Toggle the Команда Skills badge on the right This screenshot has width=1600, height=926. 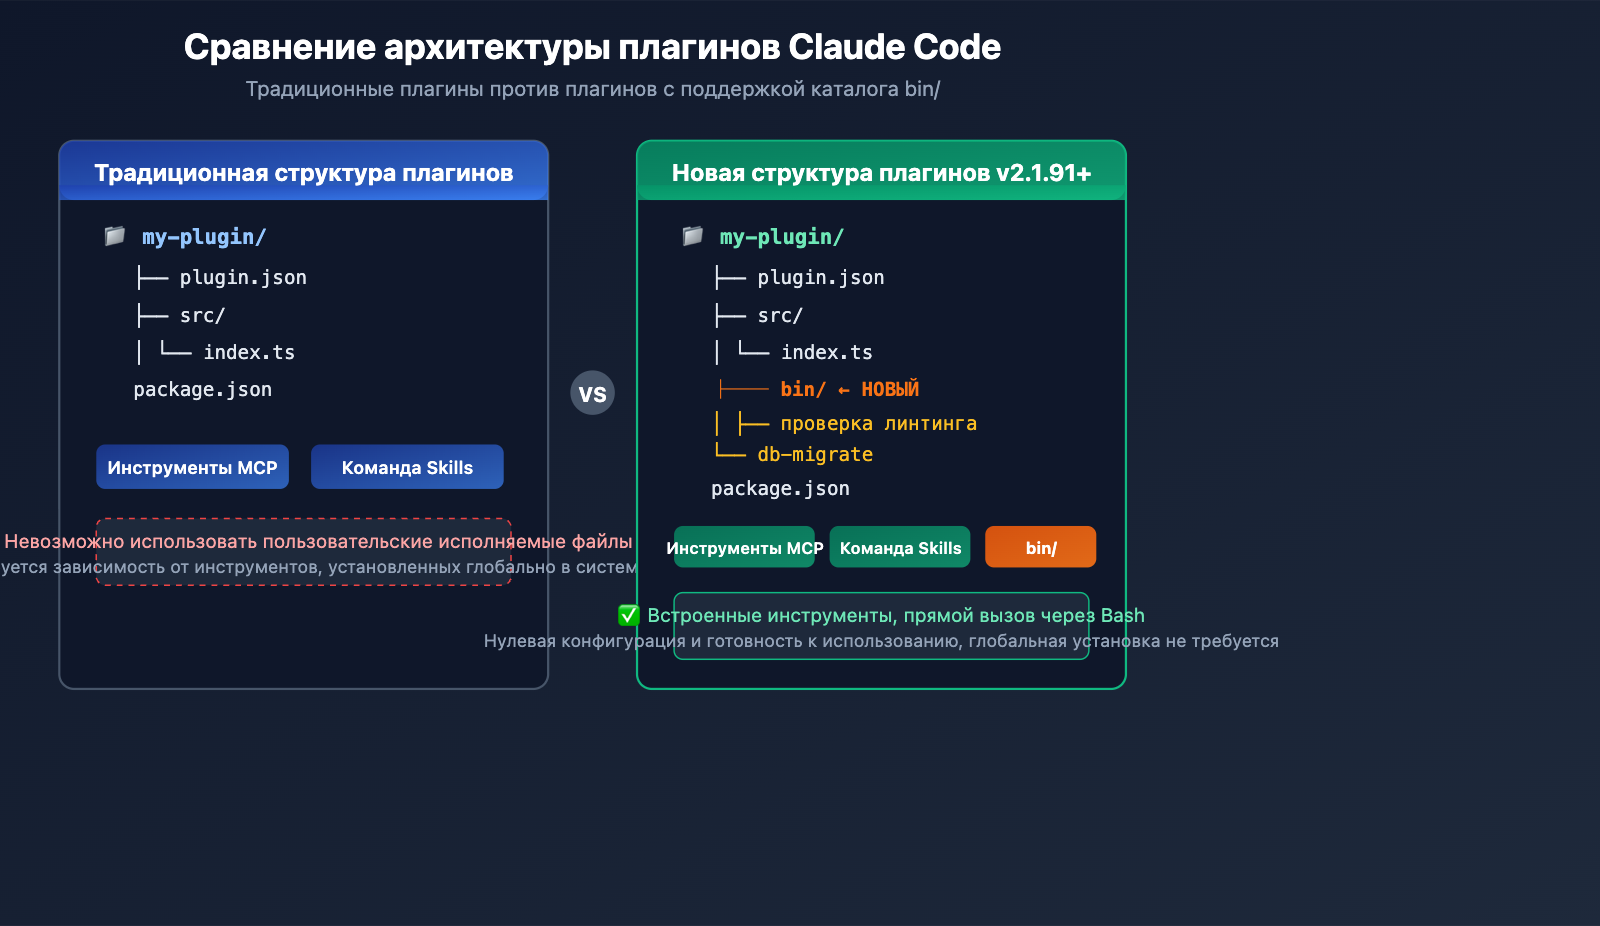(x=899, y=547)
